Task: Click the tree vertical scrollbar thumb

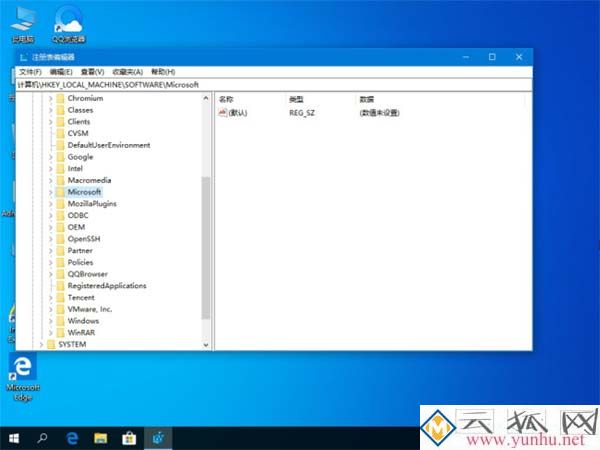Action: click(206, 248)
